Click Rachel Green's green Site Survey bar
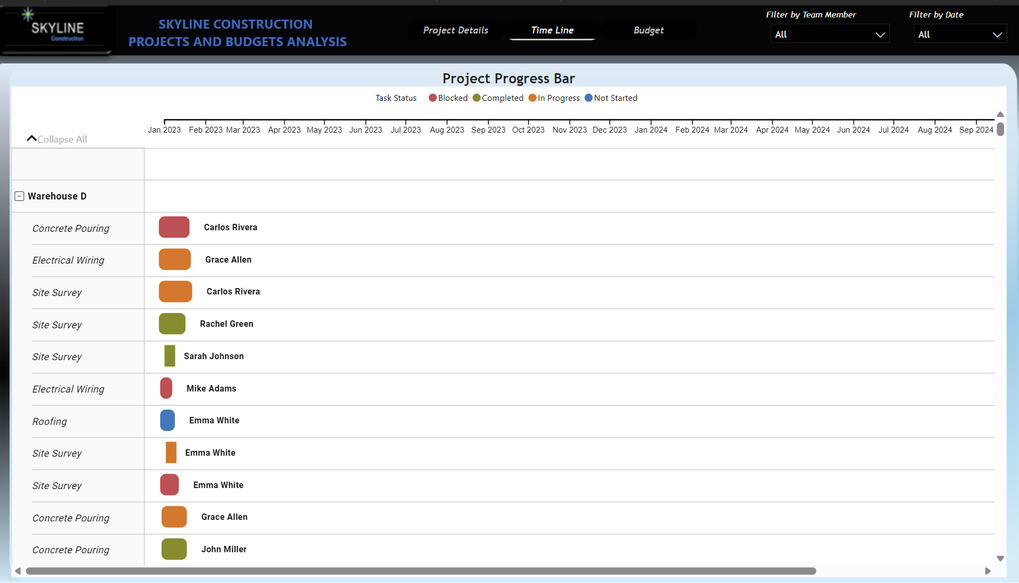 (x=172, y=324)
